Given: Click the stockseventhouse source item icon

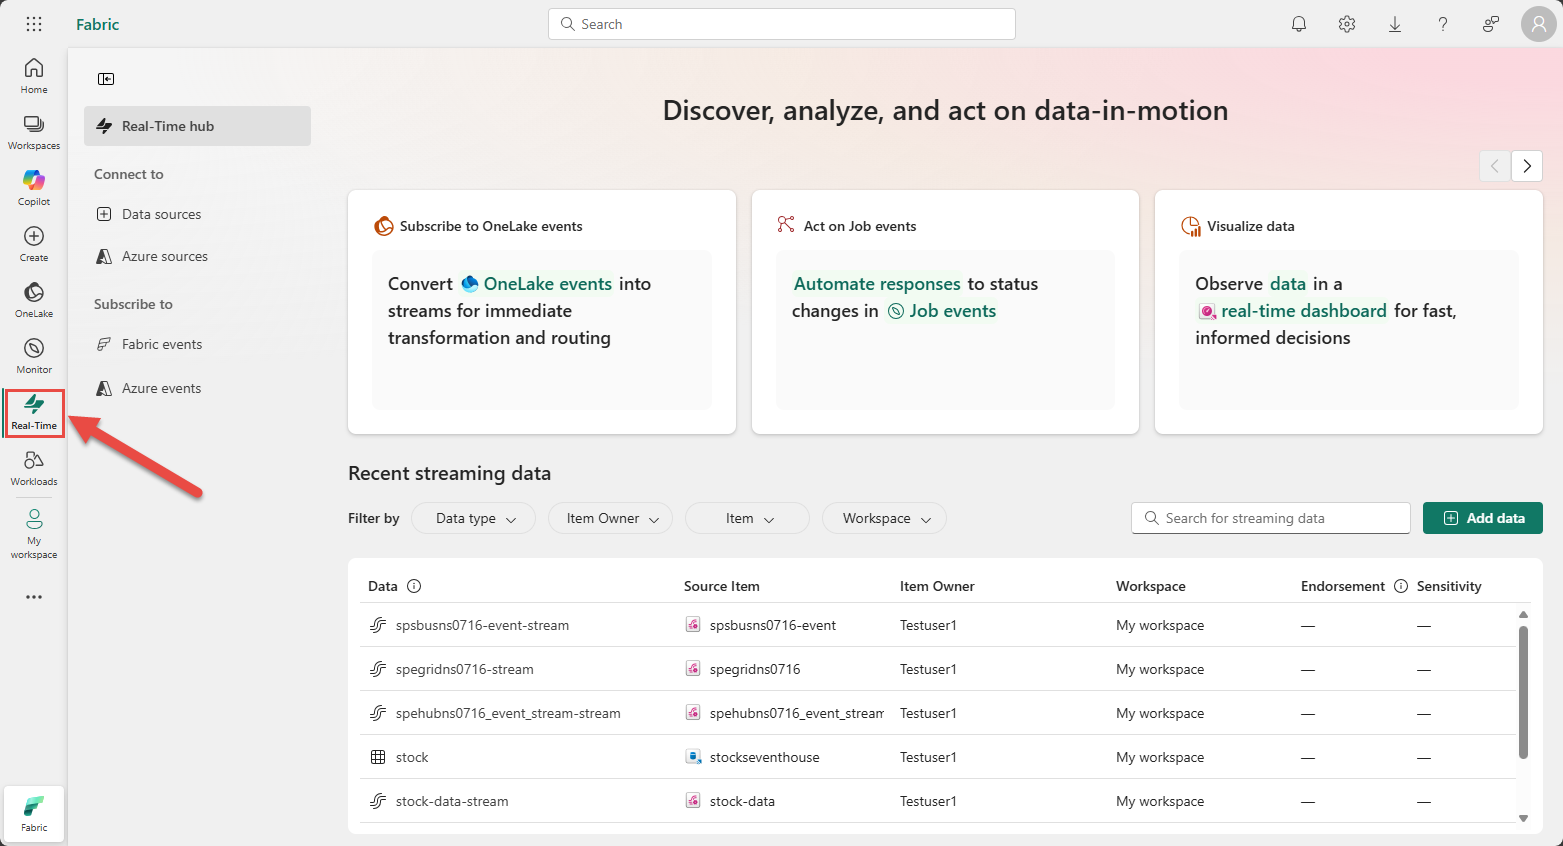Looking at the screenshot, I should pos(693,757).
